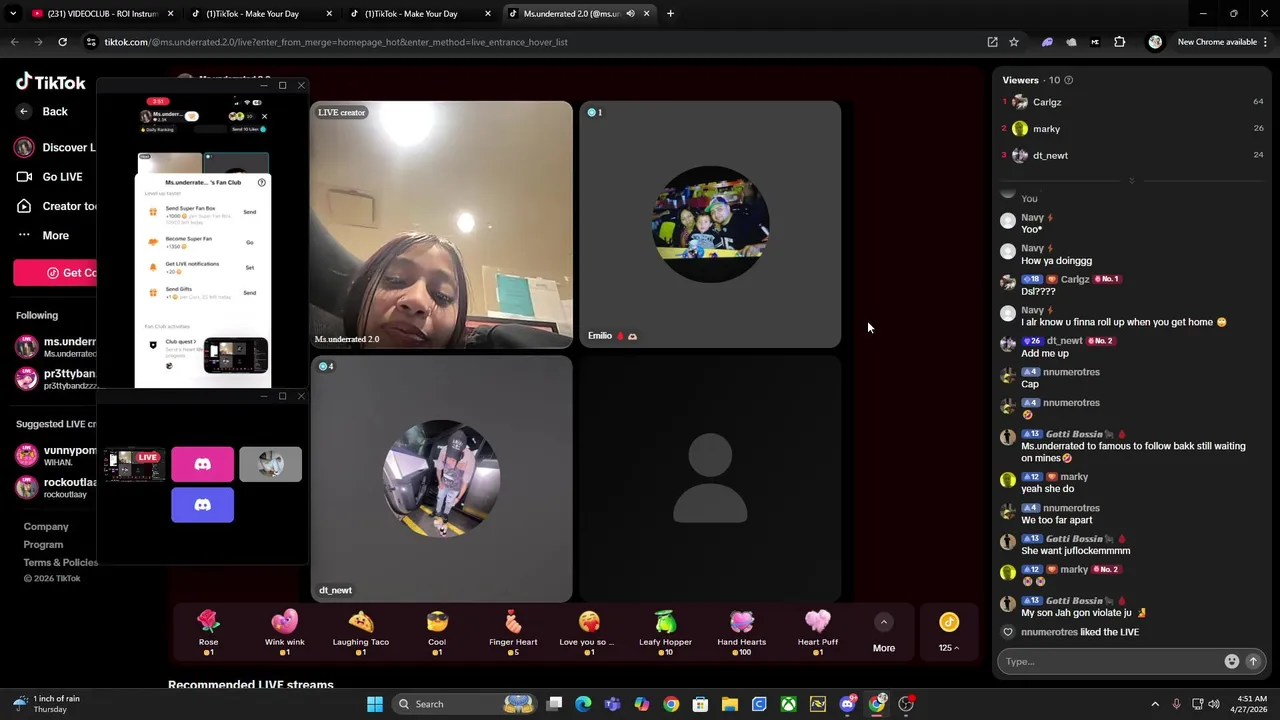Screen dimensions: 1280x720
Task: Send the Laughing Taco gift
Action: [361, 632]
